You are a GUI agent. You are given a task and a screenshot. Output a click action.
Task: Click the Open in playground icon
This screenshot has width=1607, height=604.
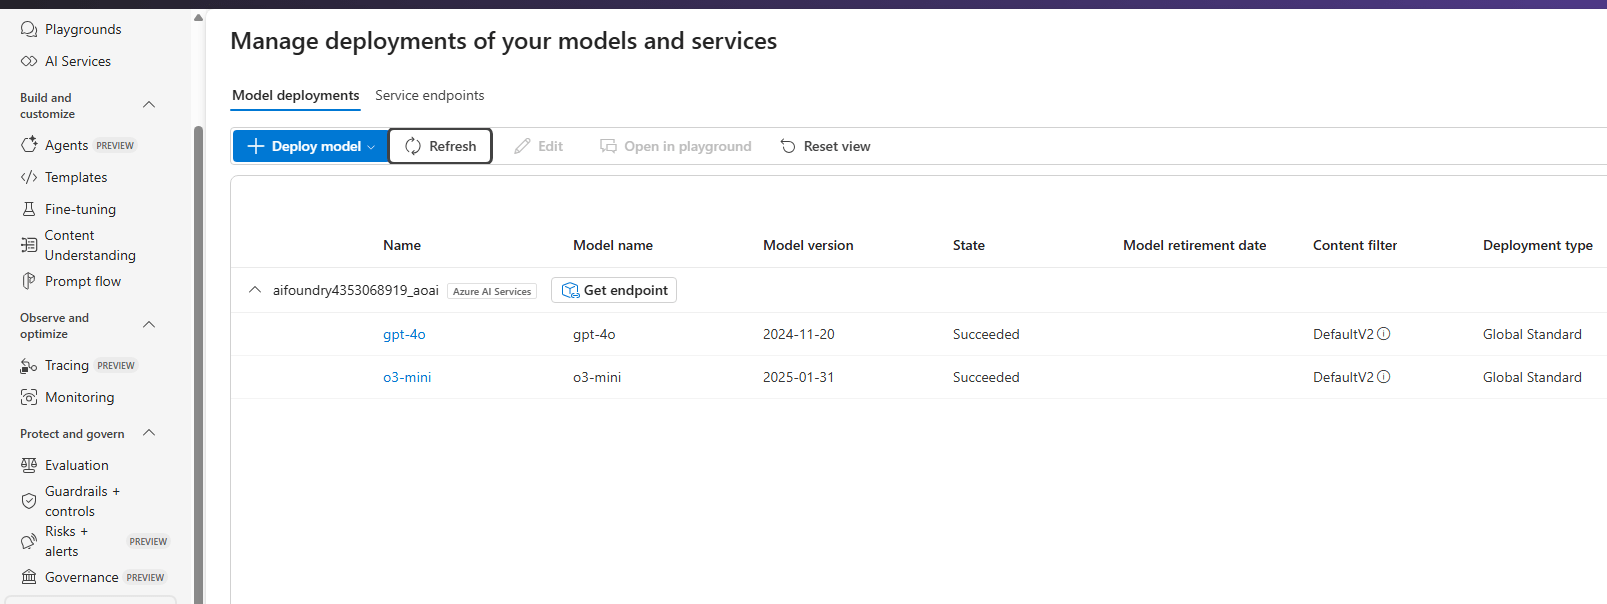608,146
